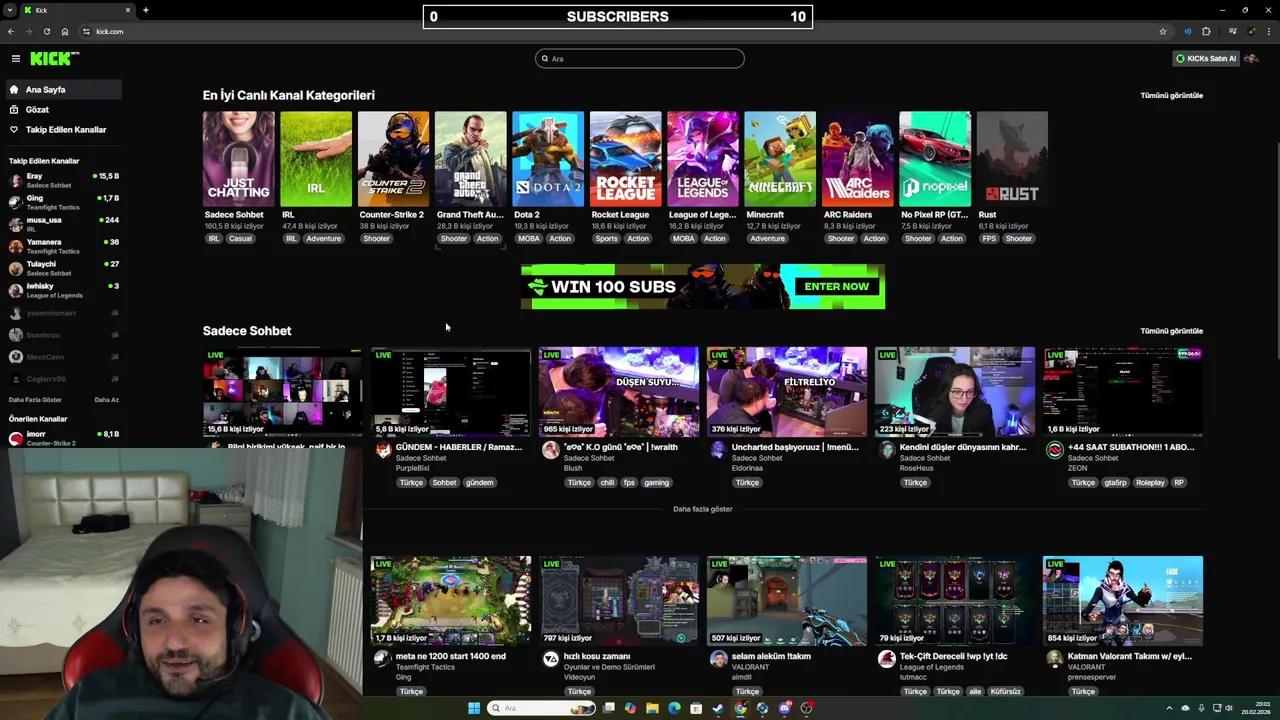This screenshot has width=1280, height=720.
Task: Click Tümünü görüntüle for Sadece Sohbet
Action: 1171,331
